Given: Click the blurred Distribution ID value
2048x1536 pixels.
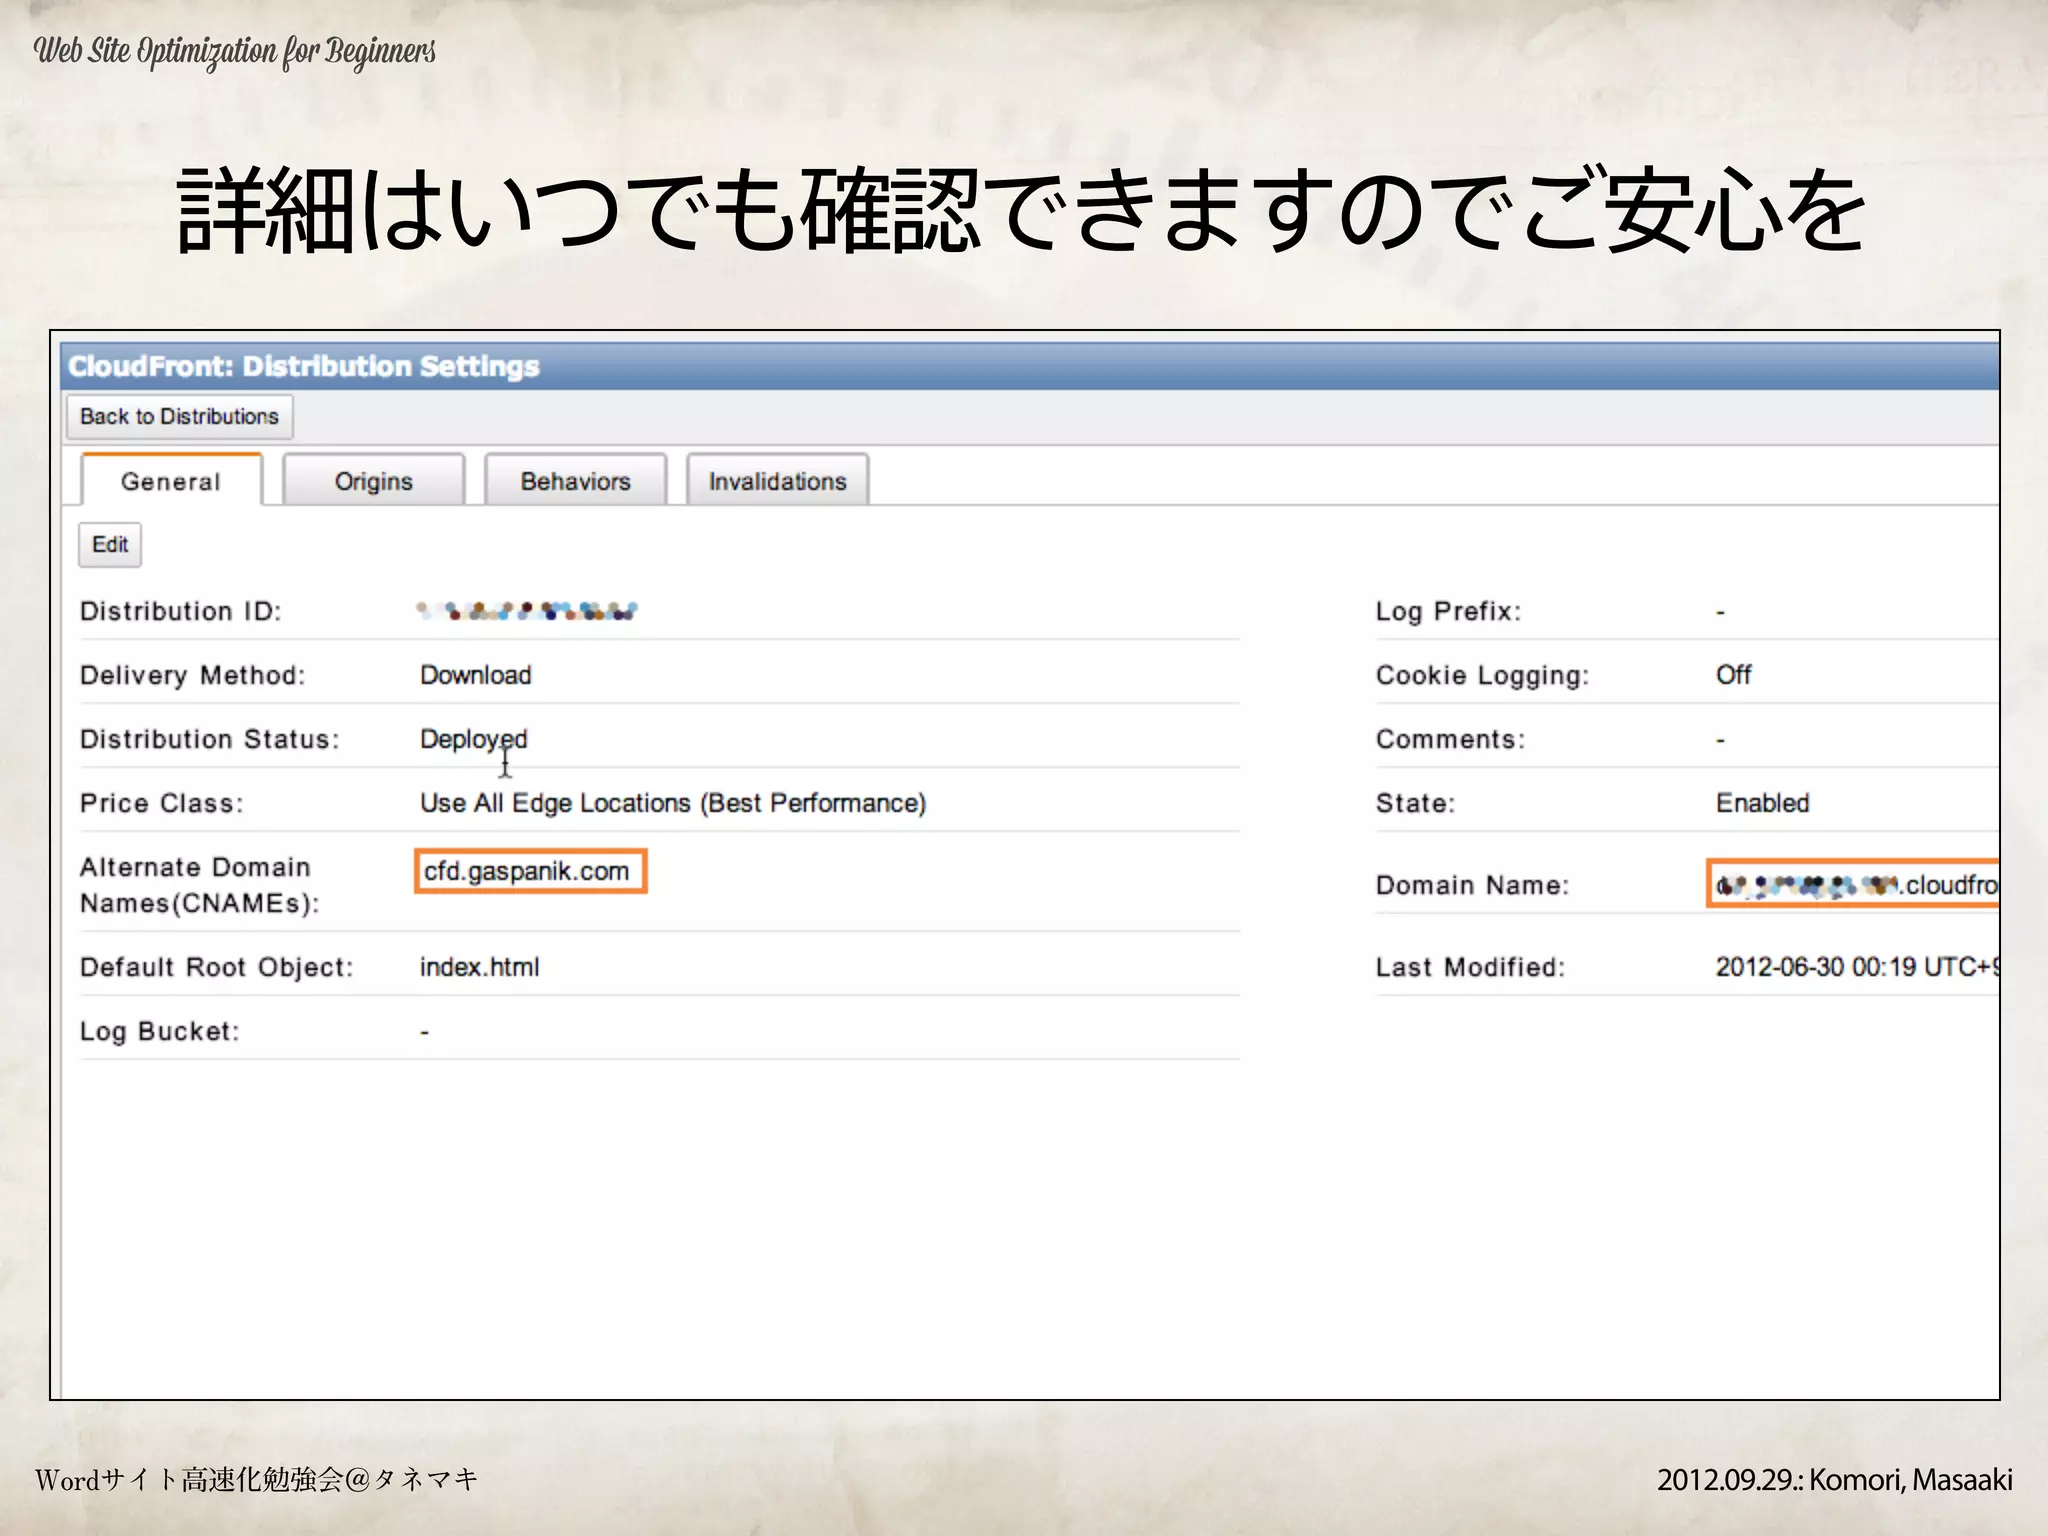Looking at the screenshot, I should (527, 610).
